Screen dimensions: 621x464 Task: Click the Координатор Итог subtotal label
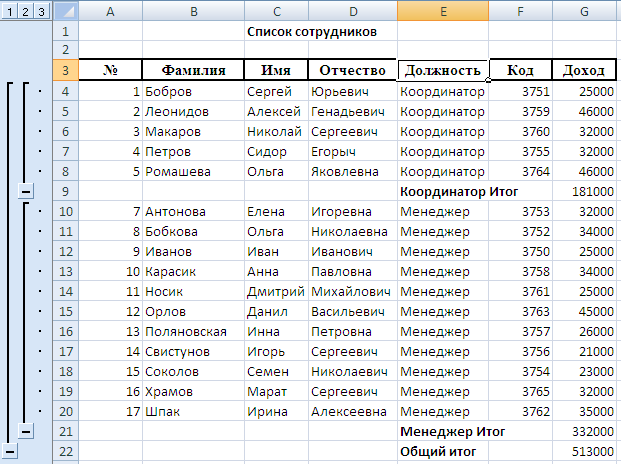459,192
